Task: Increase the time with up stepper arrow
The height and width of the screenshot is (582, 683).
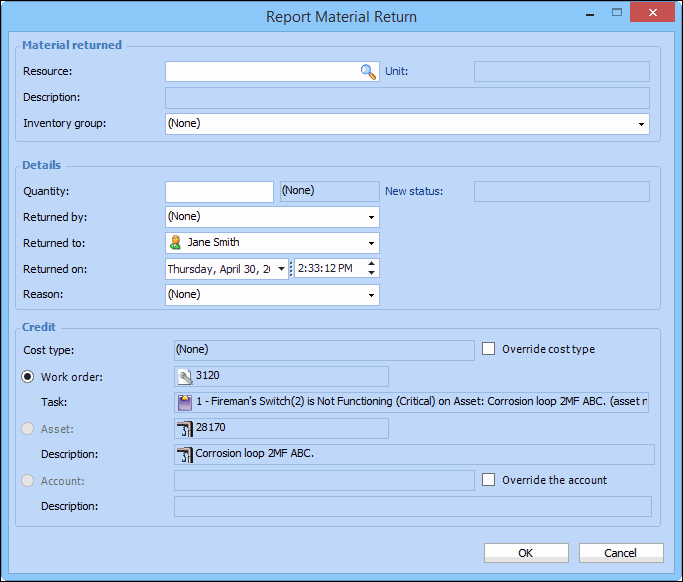Action: 372,264
